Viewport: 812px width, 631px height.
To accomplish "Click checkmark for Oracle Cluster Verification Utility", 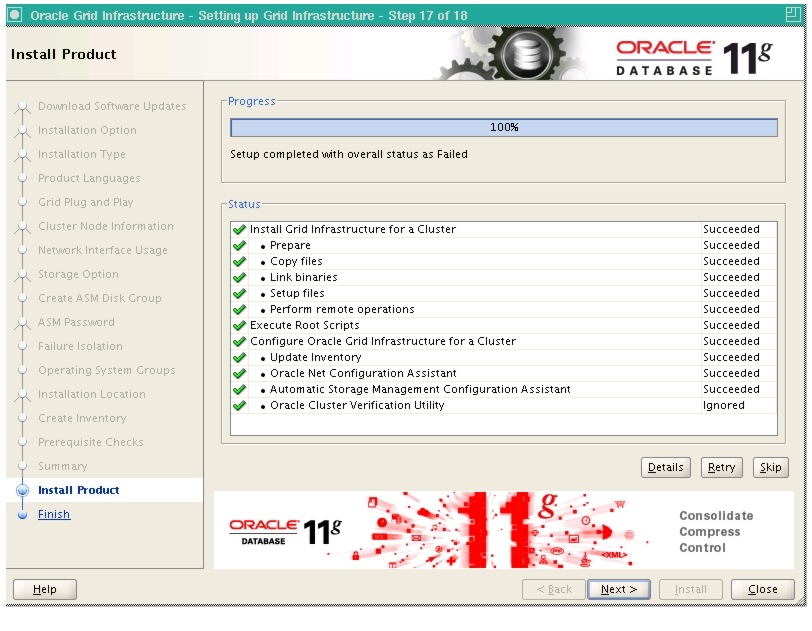I will pyautogui.click(x=239, y=406).
